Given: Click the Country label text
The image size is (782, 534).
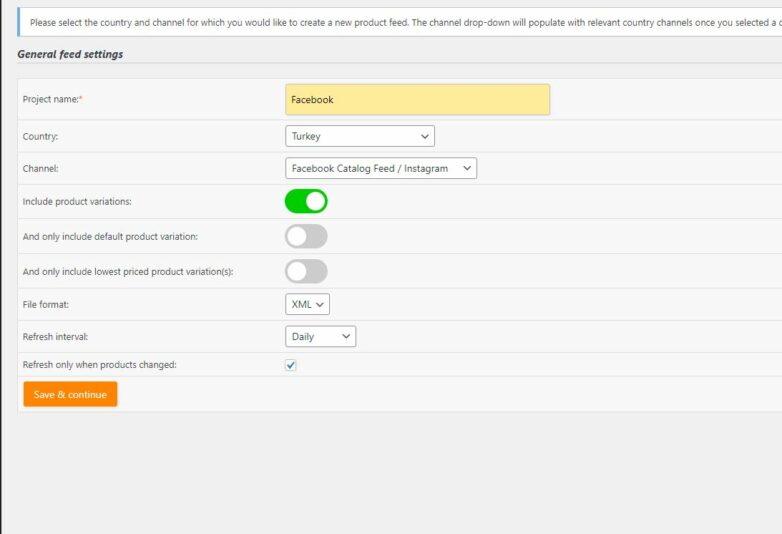Looking at the screenshot, I should tap(42, 136).
